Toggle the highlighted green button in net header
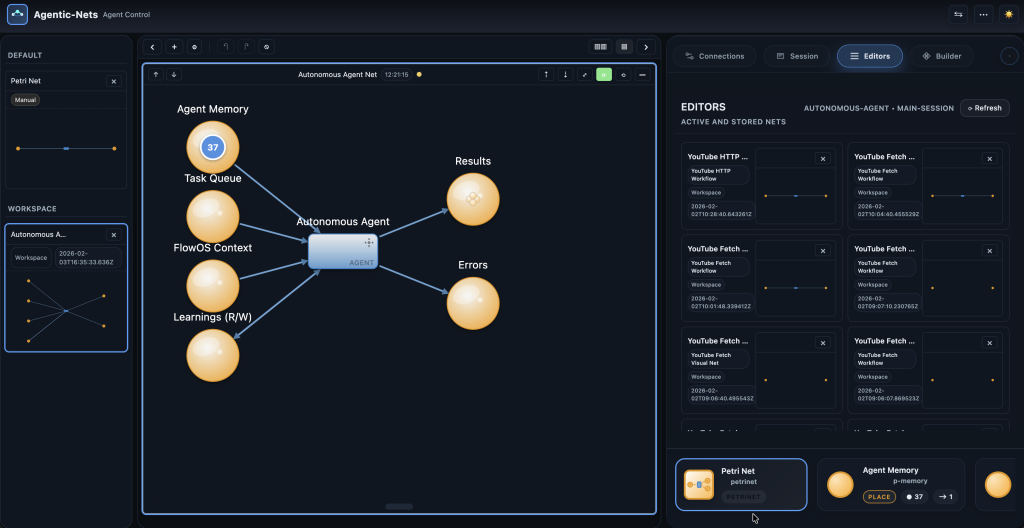This screenshot has height=528, width=1024. click(x=604, y=74)
